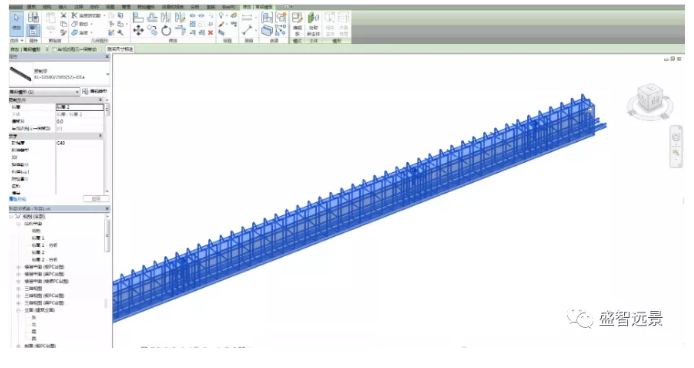The height and width of the screenshot is (368, 694).
Task: Open the Type Selector dropdown
Action: 108,74
